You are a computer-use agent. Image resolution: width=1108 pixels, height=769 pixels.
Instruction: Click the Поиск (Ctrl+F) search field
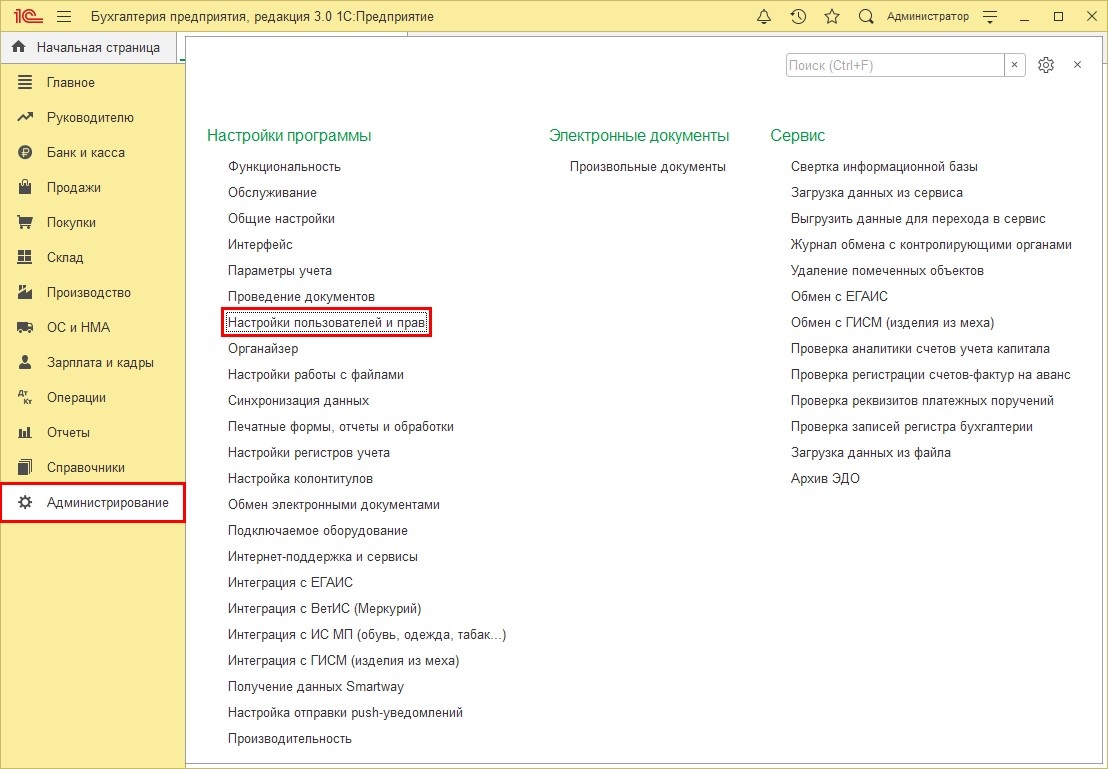point(895,65)
